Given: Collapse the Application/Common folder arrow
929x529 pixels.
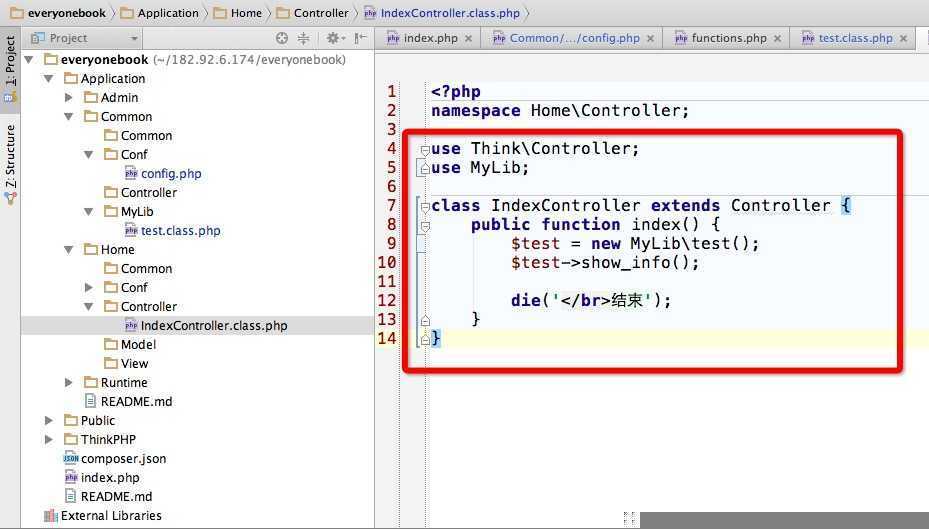Looking at the screenshot, I should click(x=69, y=117).
